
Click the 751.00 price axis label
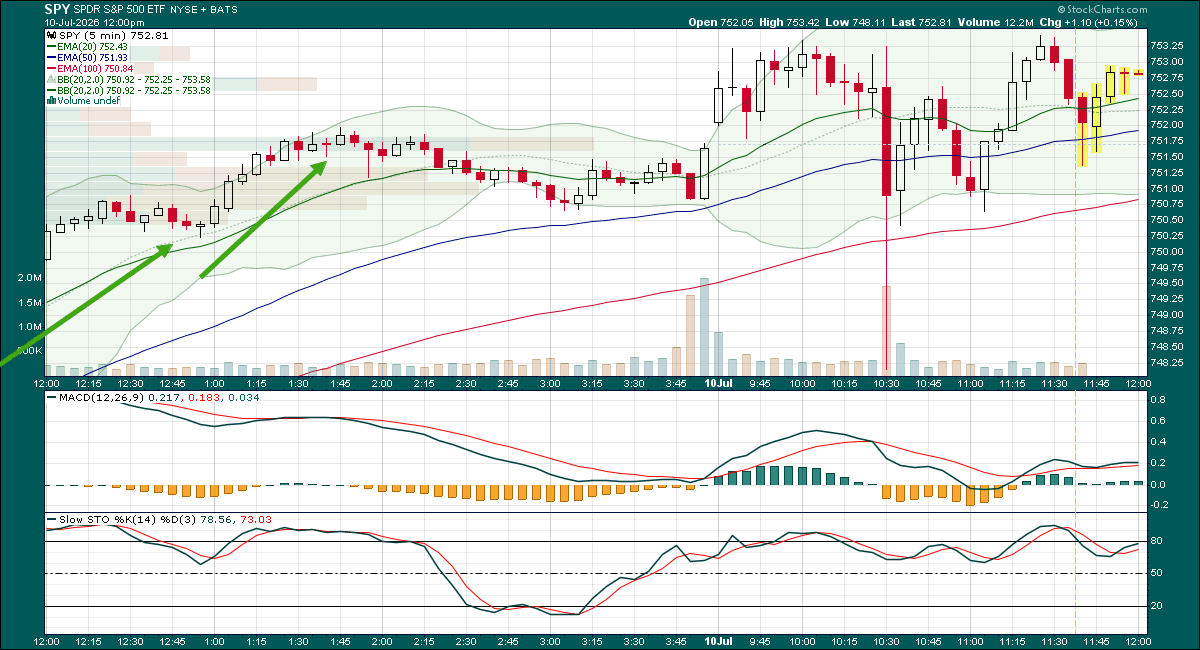pyautogui.click(x=1167, y=188)
